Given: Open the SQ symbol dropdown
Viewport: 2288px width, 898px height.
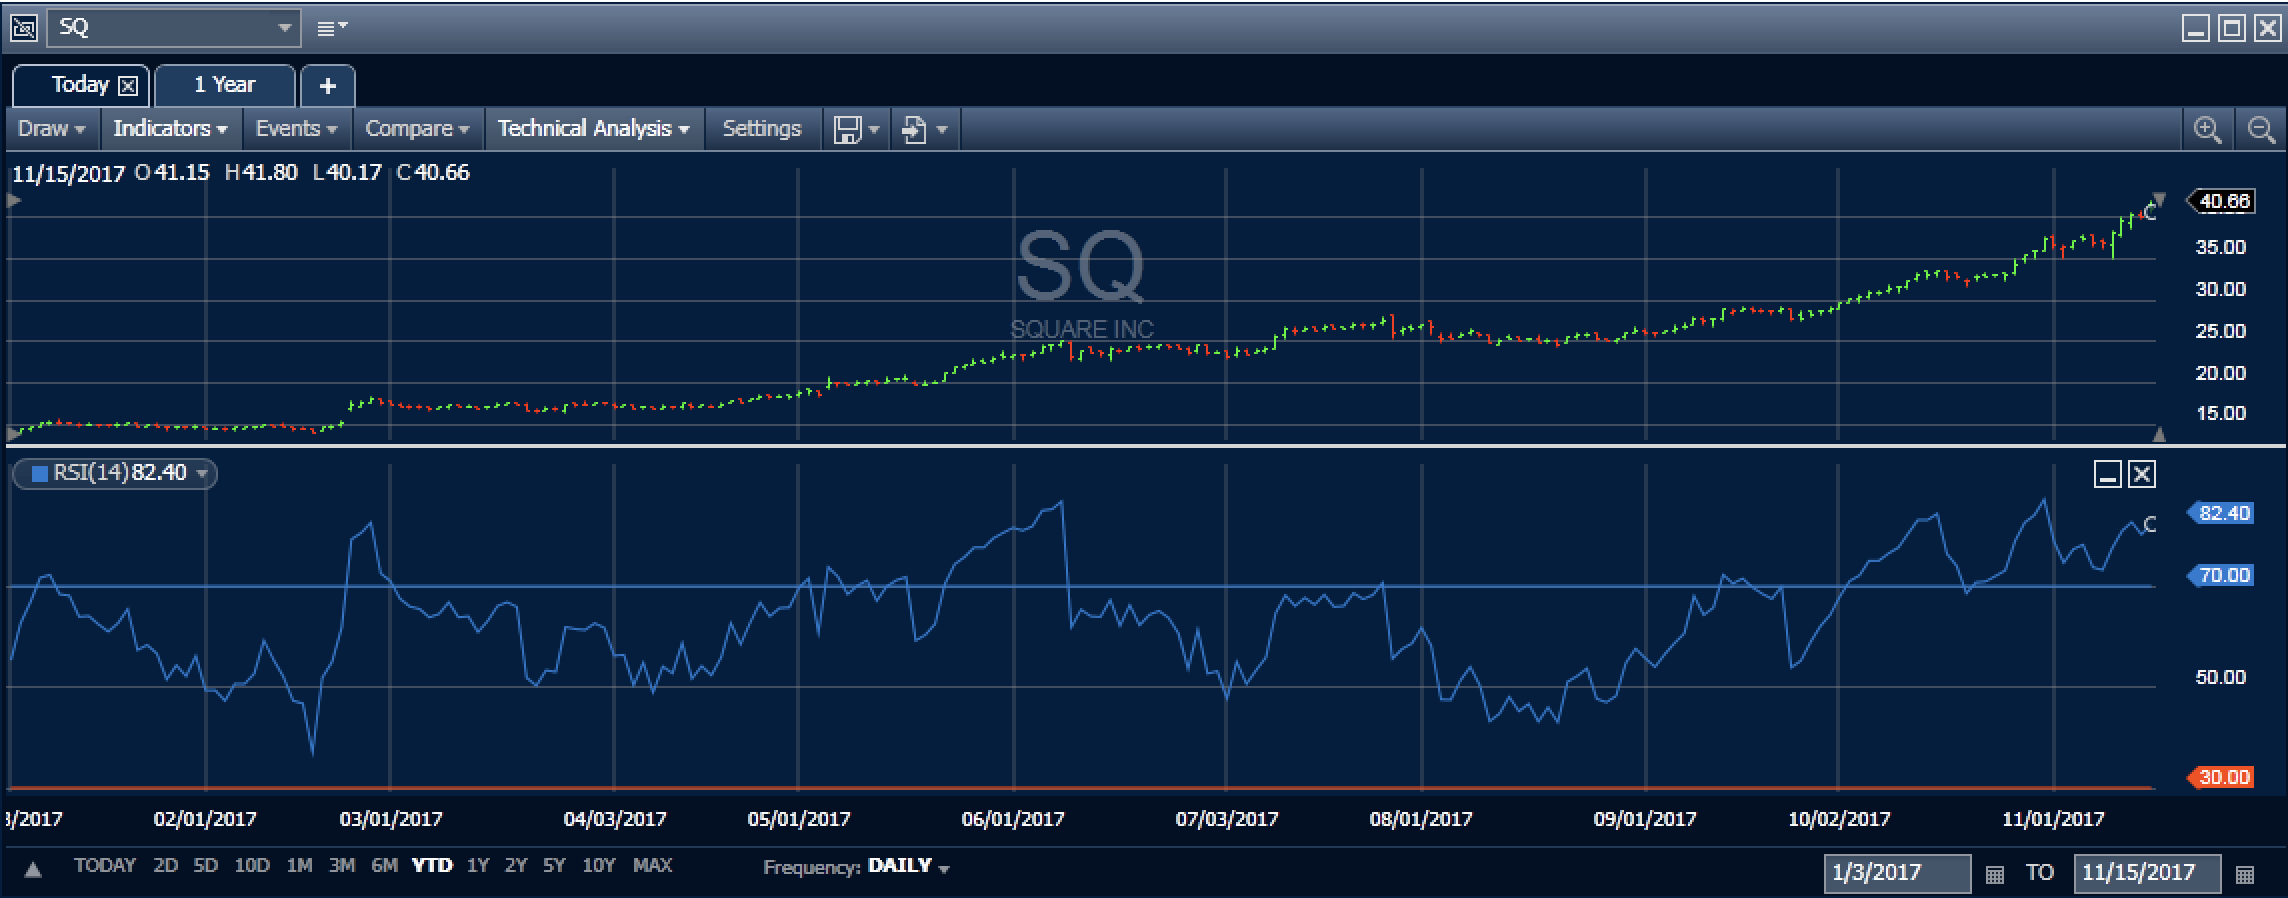Looking at the screenshot, I should tap(285, 28).
